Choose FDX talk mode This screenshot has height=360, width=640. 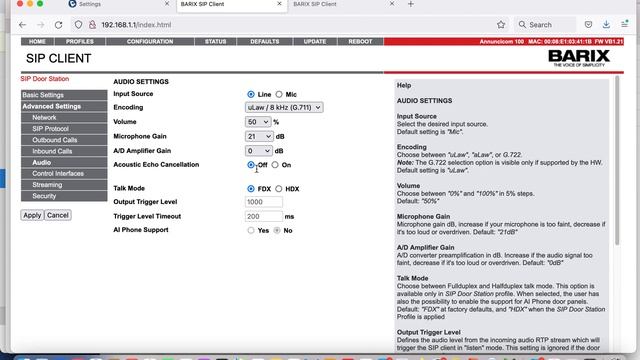pos(251,189)
